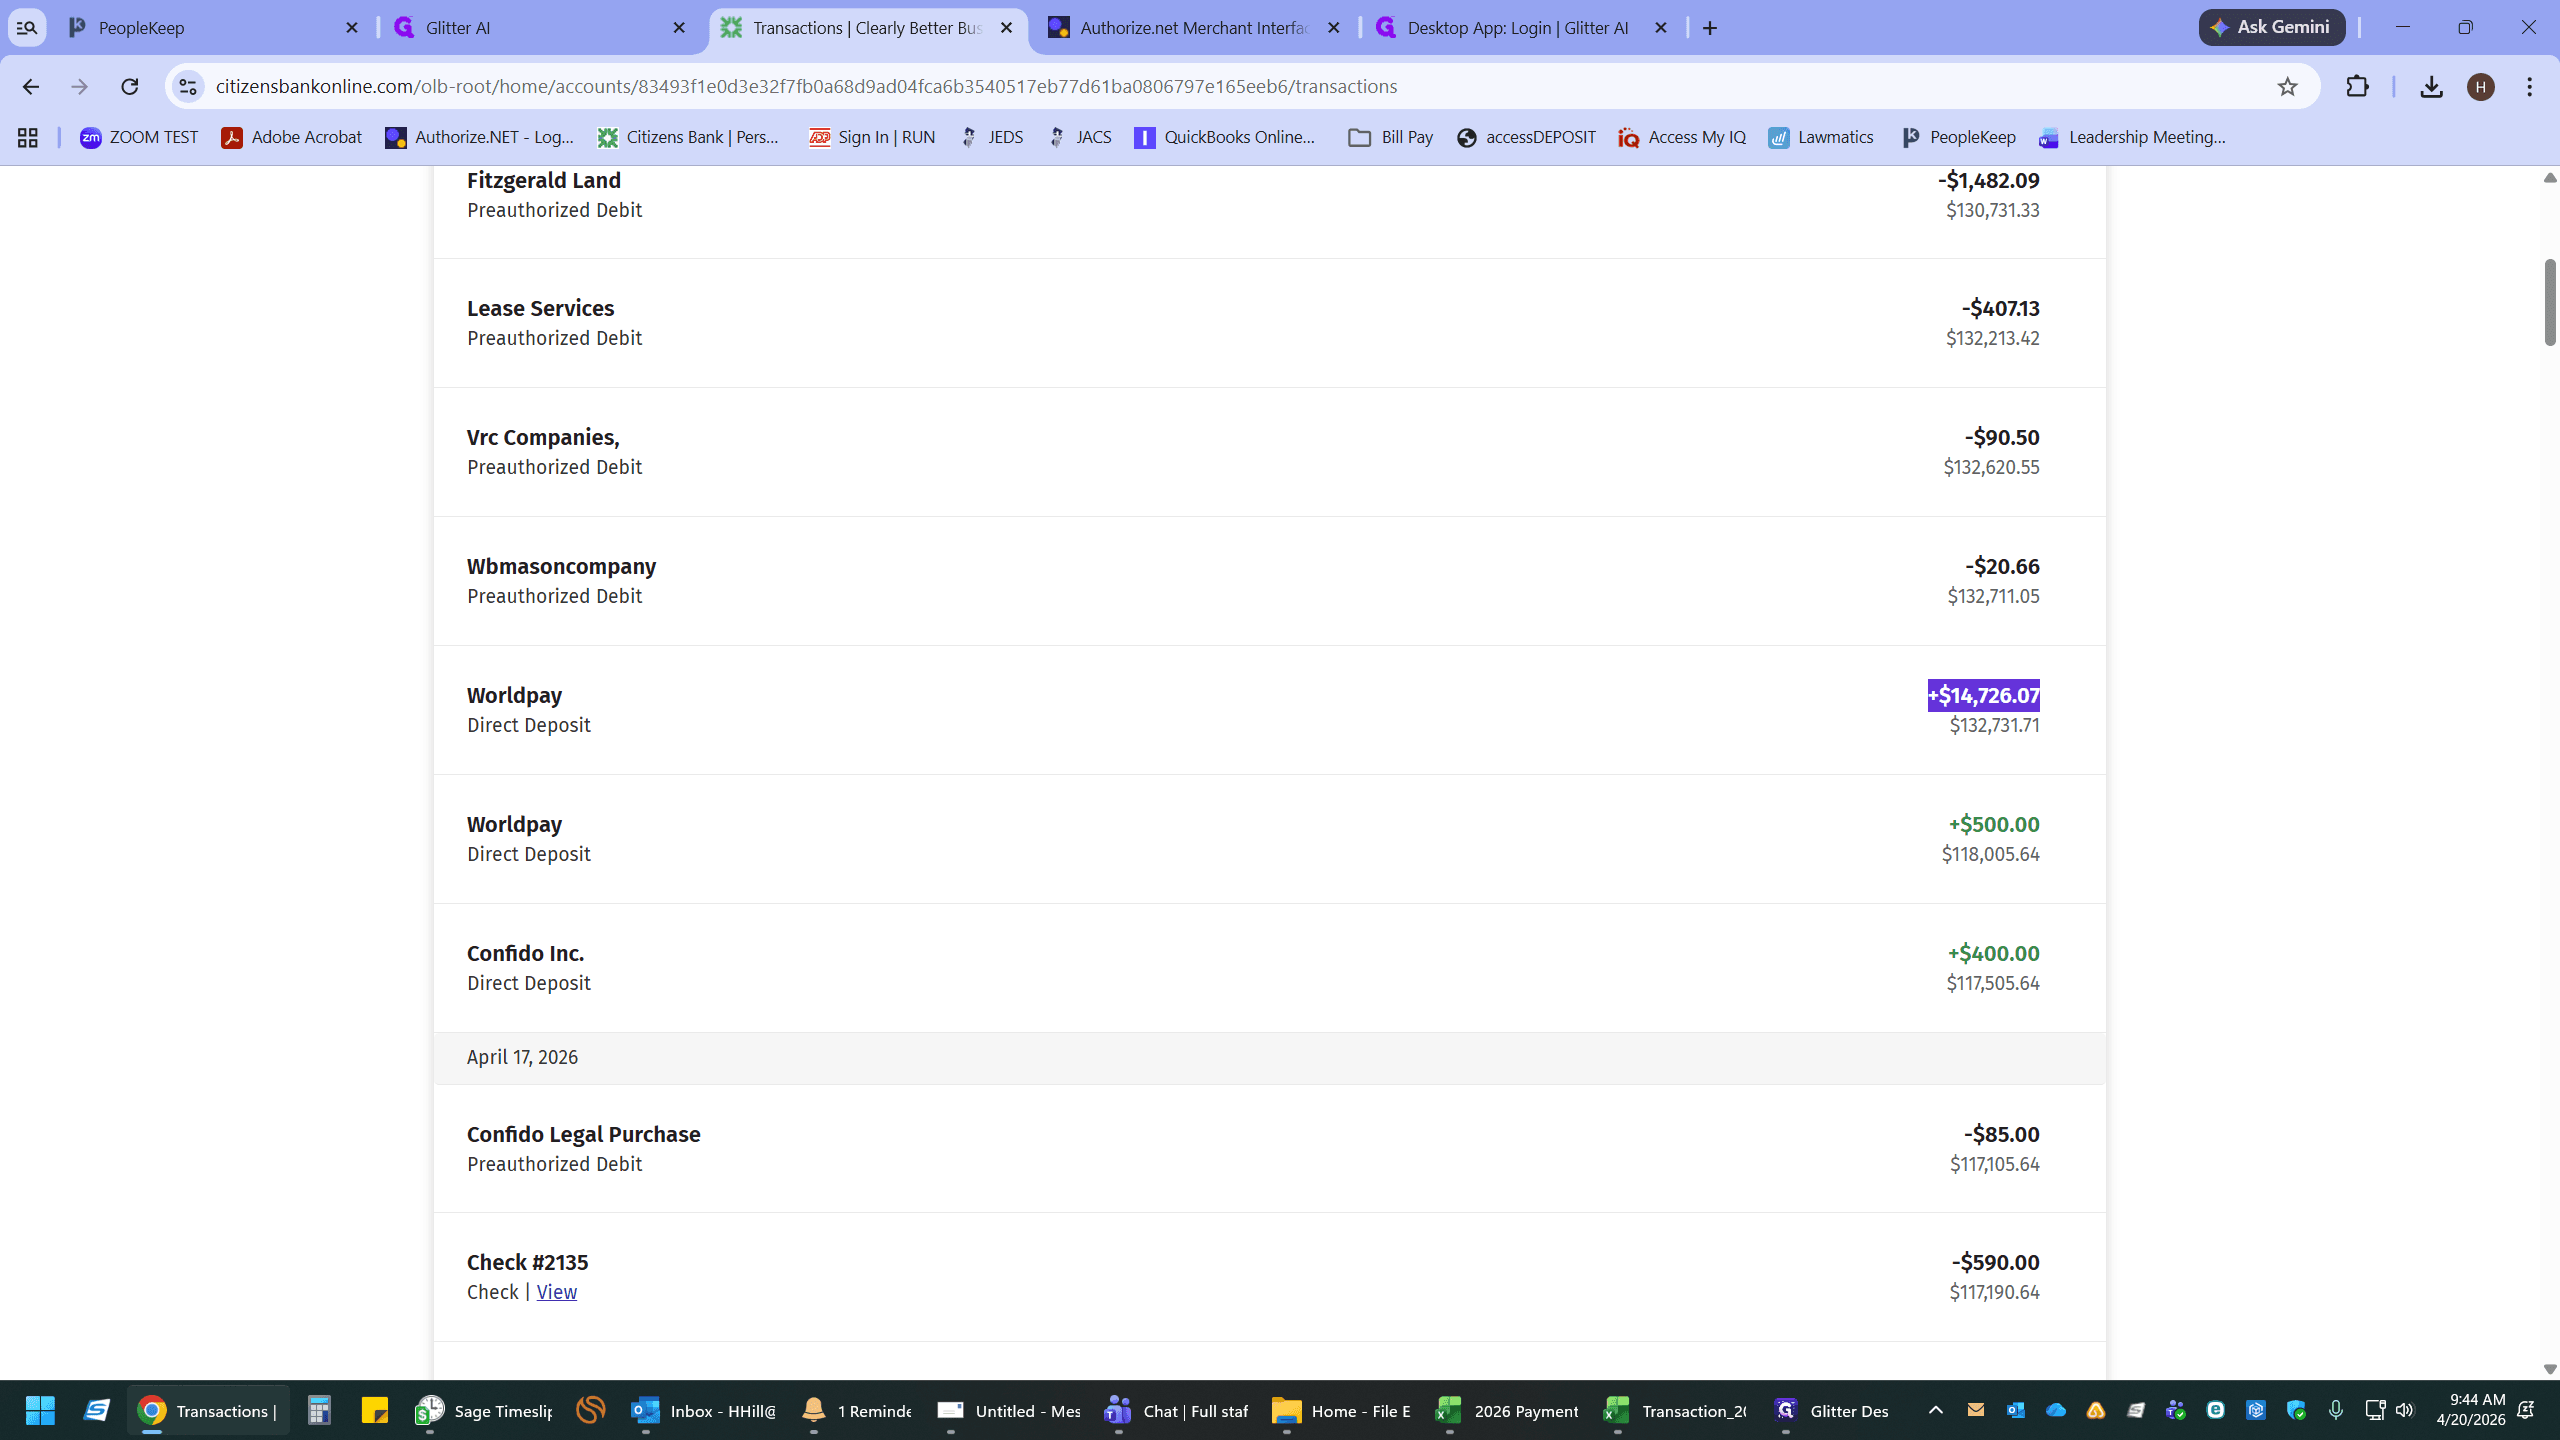2560x1440 pixels.
Task: Open a new browser tab
Action: (1710, 28)
